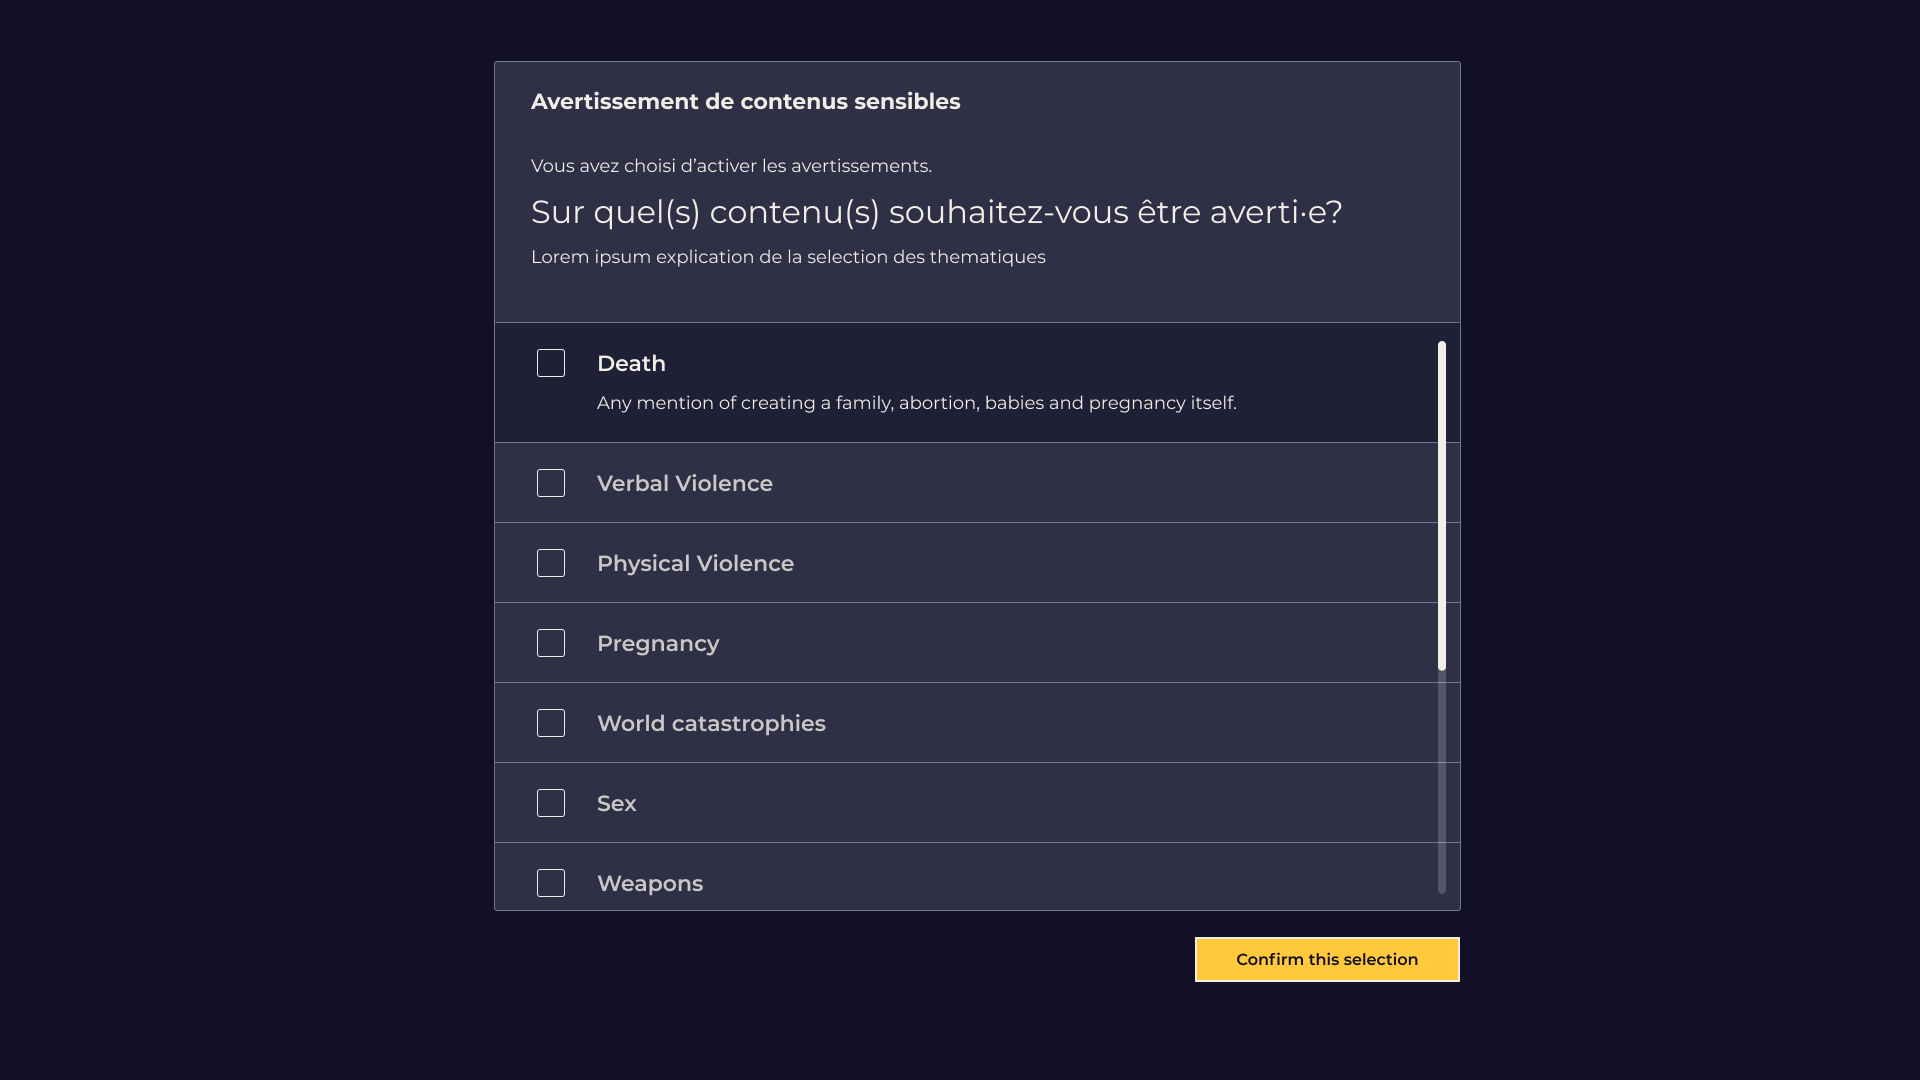Image resolution: width=1920 pixels, height=1080 pixels.
Task: Click the Physical Violence row label
Action: click(695, 564)
